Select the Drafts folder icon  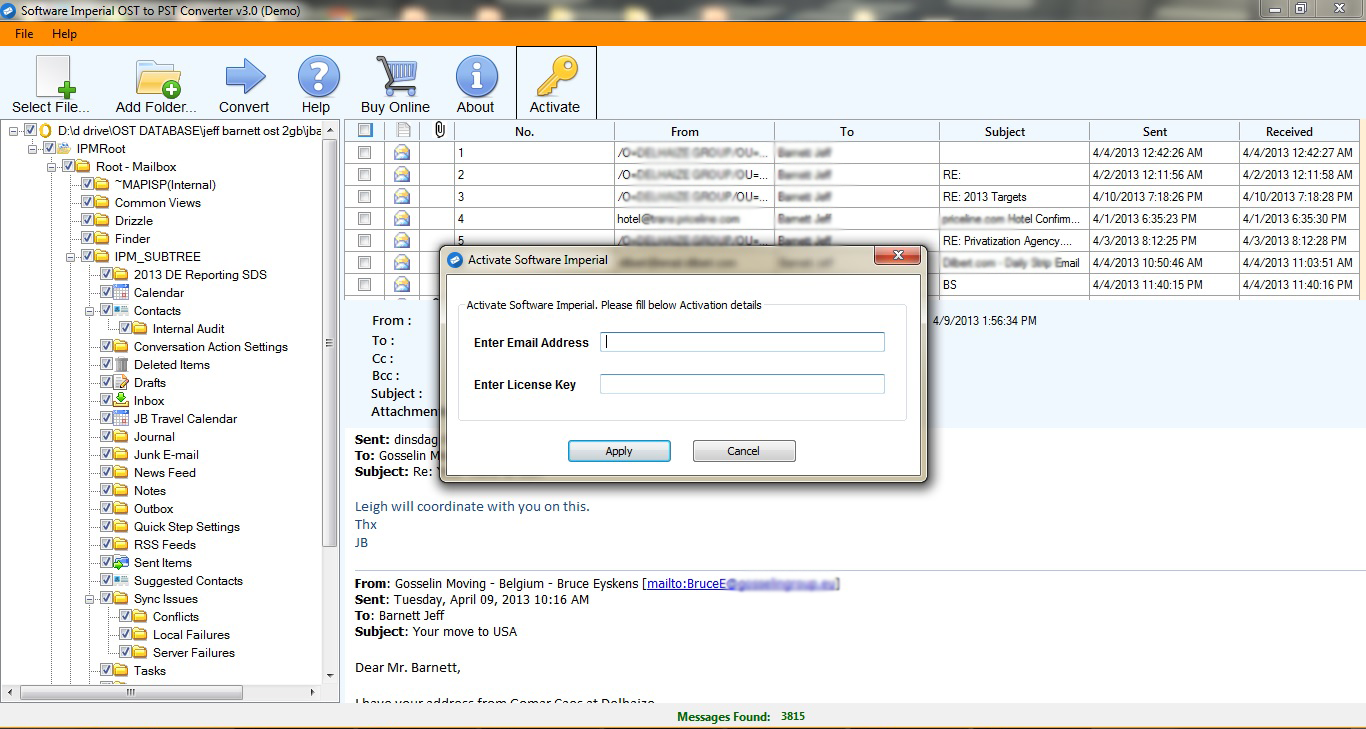(x=122, y=382)
